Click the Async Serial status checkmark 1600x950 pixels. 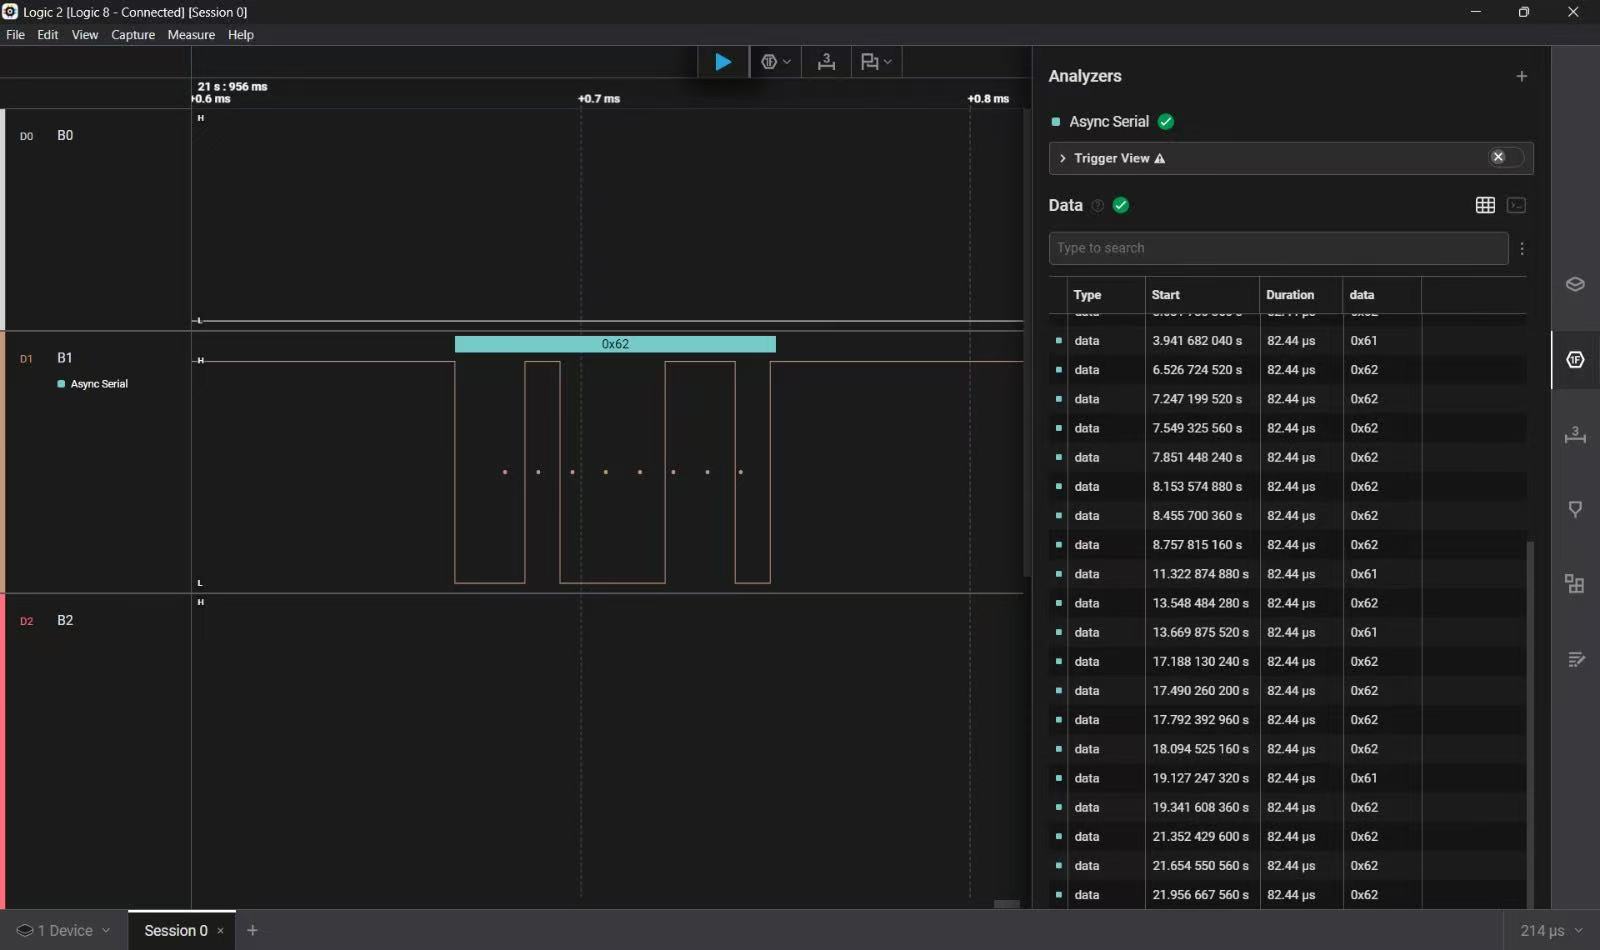tap(1166, 122)
